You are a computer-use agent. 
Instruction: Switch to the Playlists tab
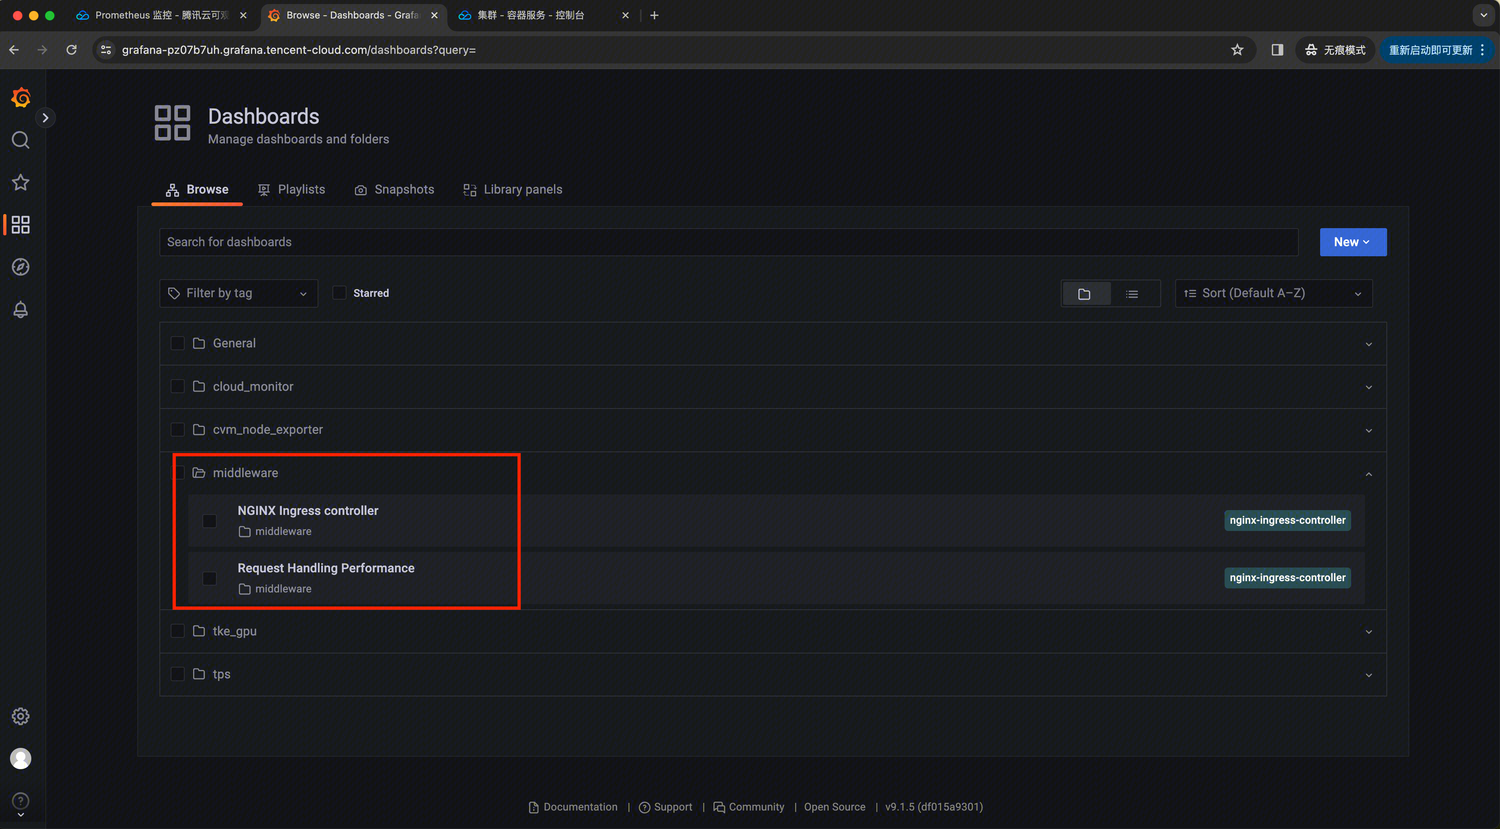pyautogui.click(x=291, y=189)
